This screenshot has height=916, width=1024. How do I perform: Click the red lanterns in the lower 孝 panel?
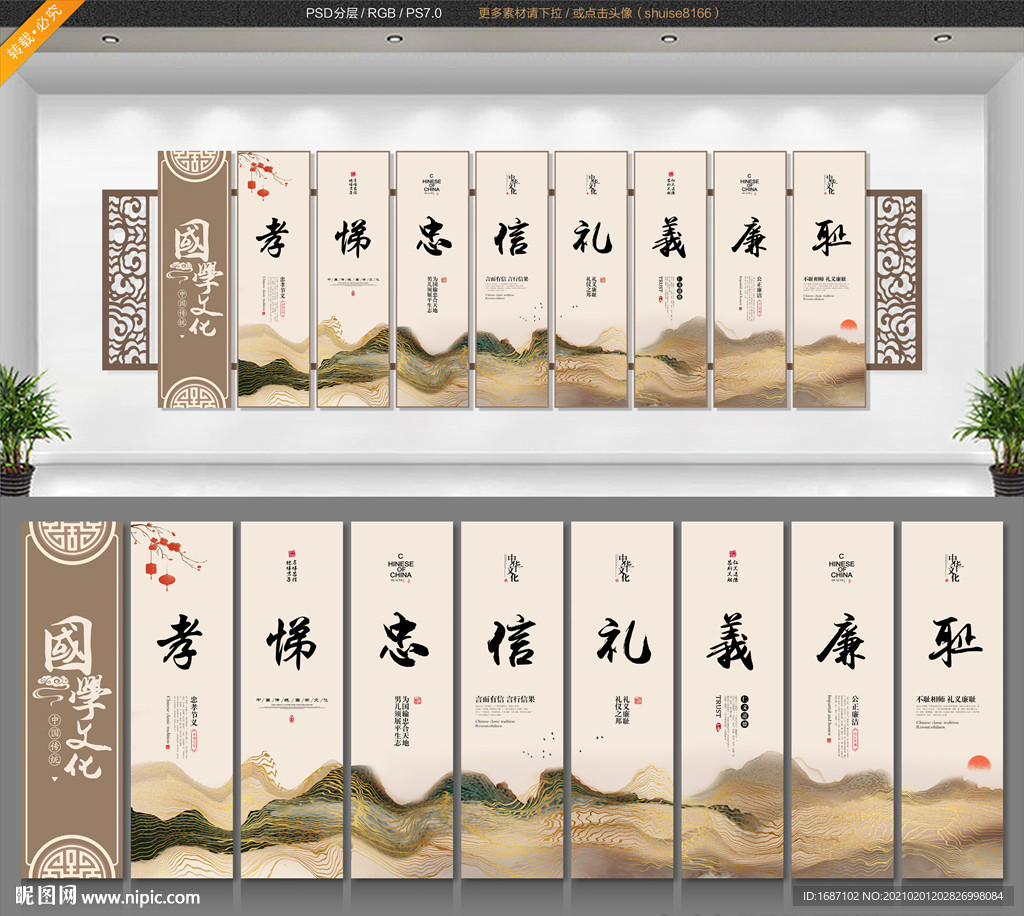159,573
